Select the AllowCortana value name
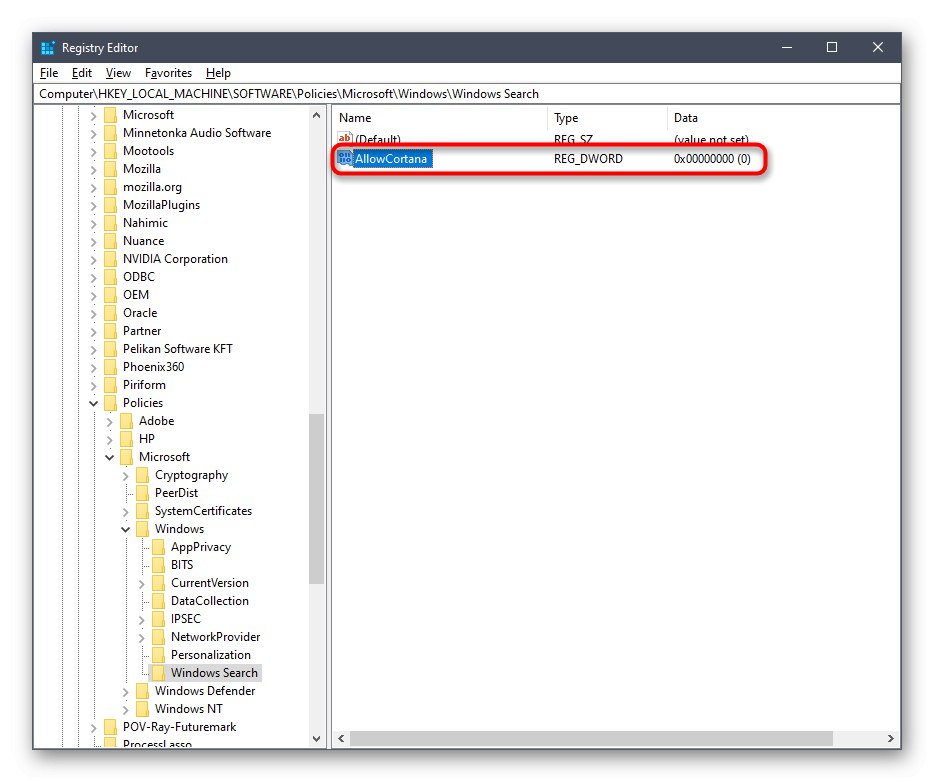Screen dimensions: 934x782 pos(391,159)
